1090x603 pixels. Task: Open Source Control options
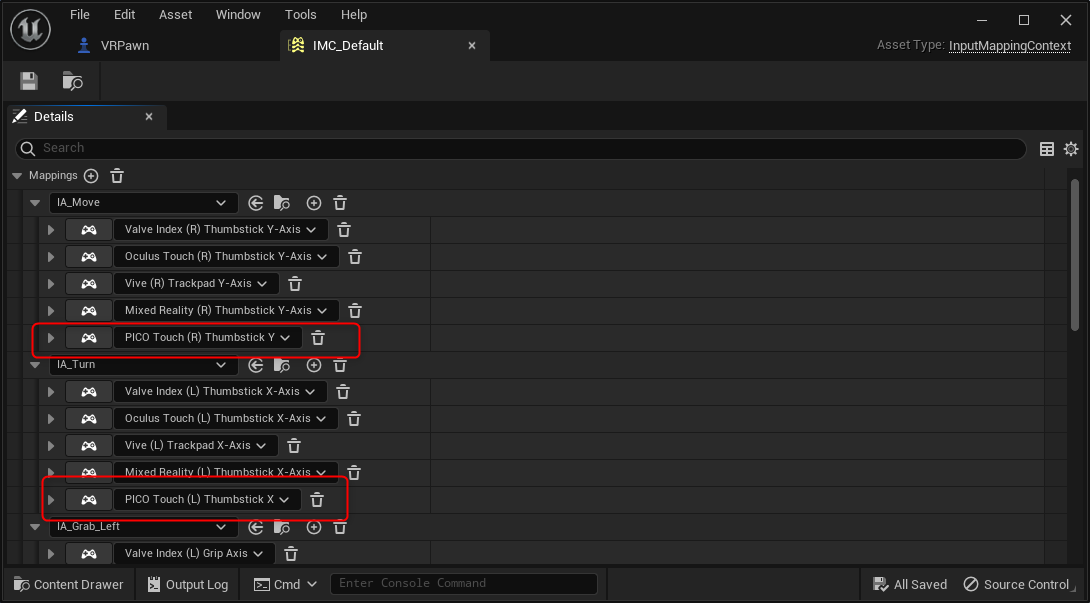click(1016, 584)
